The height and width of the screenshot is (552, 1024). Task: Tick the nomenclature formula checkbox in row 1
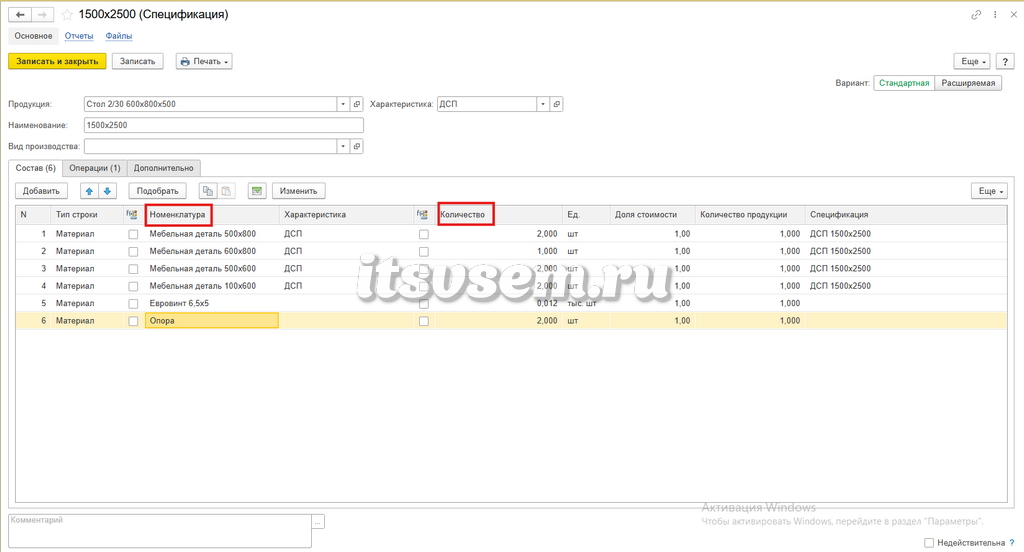(133, 234)
